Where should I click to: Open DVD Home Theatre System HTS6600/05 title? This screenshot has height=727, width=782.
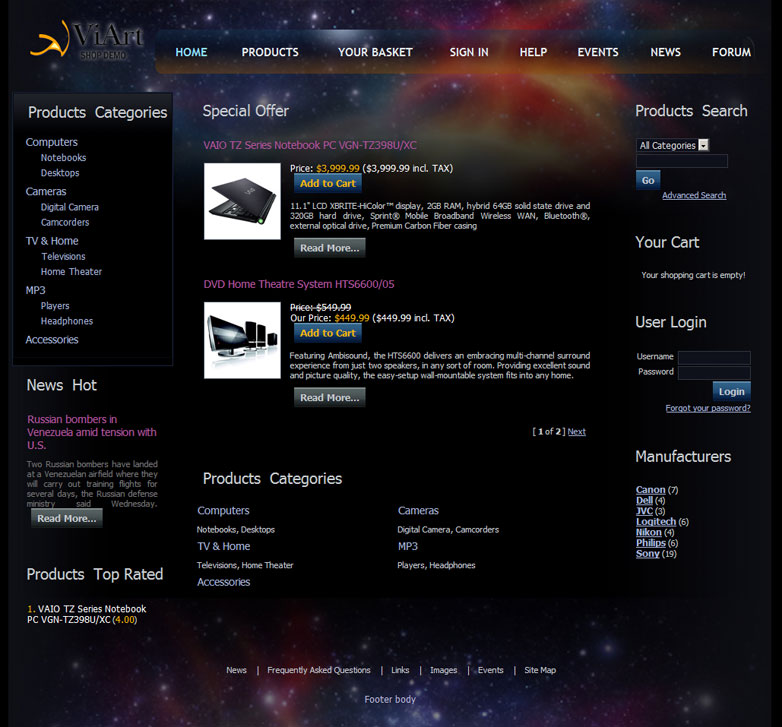click(299, 284)
